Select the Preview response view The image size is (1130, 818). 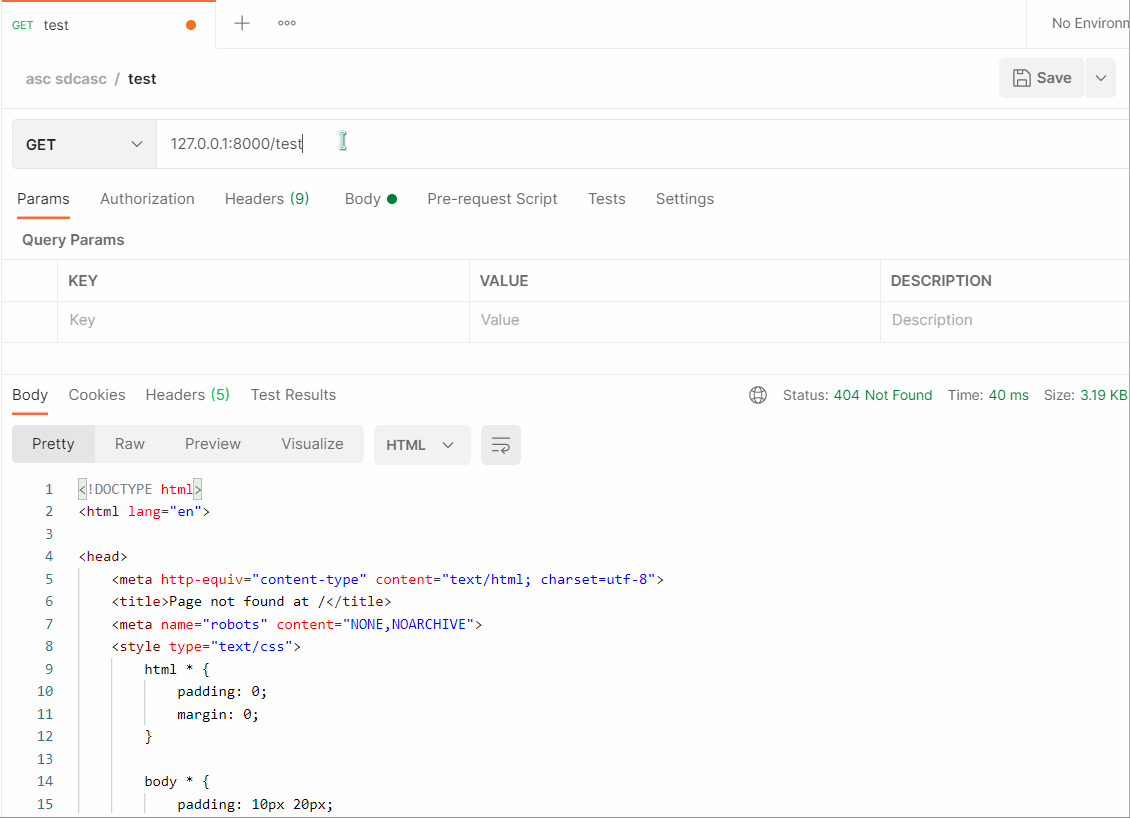point(213,444)
